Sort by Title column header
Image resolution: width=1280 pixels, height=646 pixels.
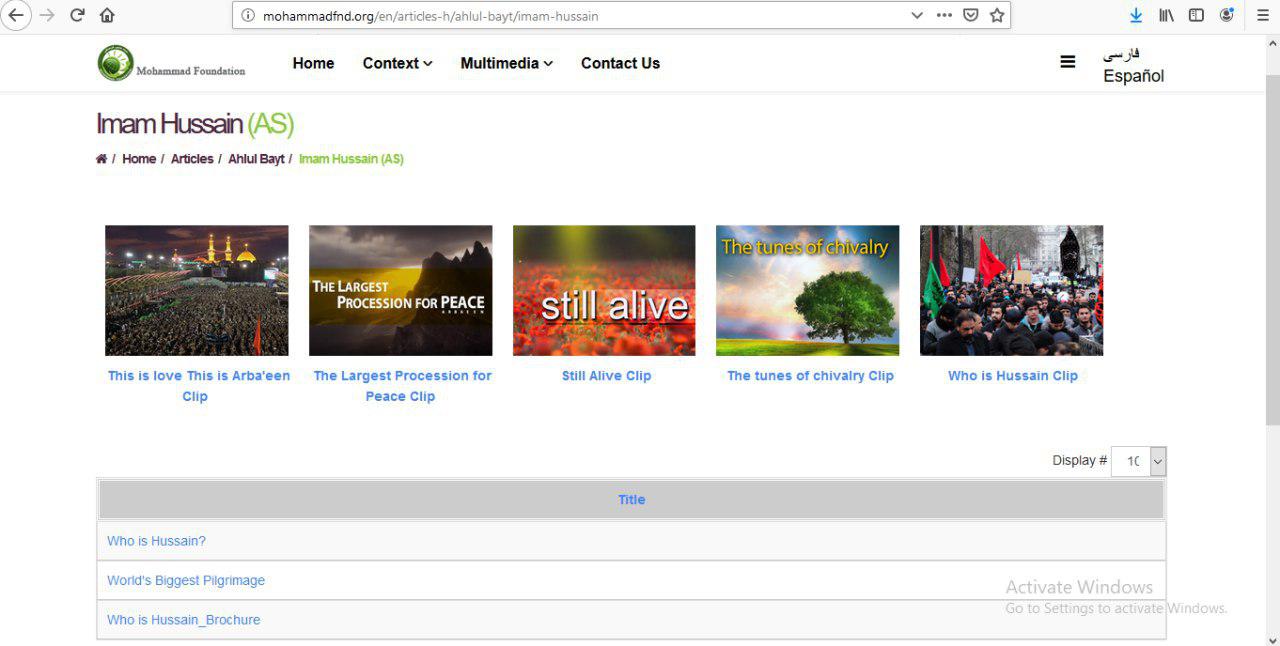631,500
